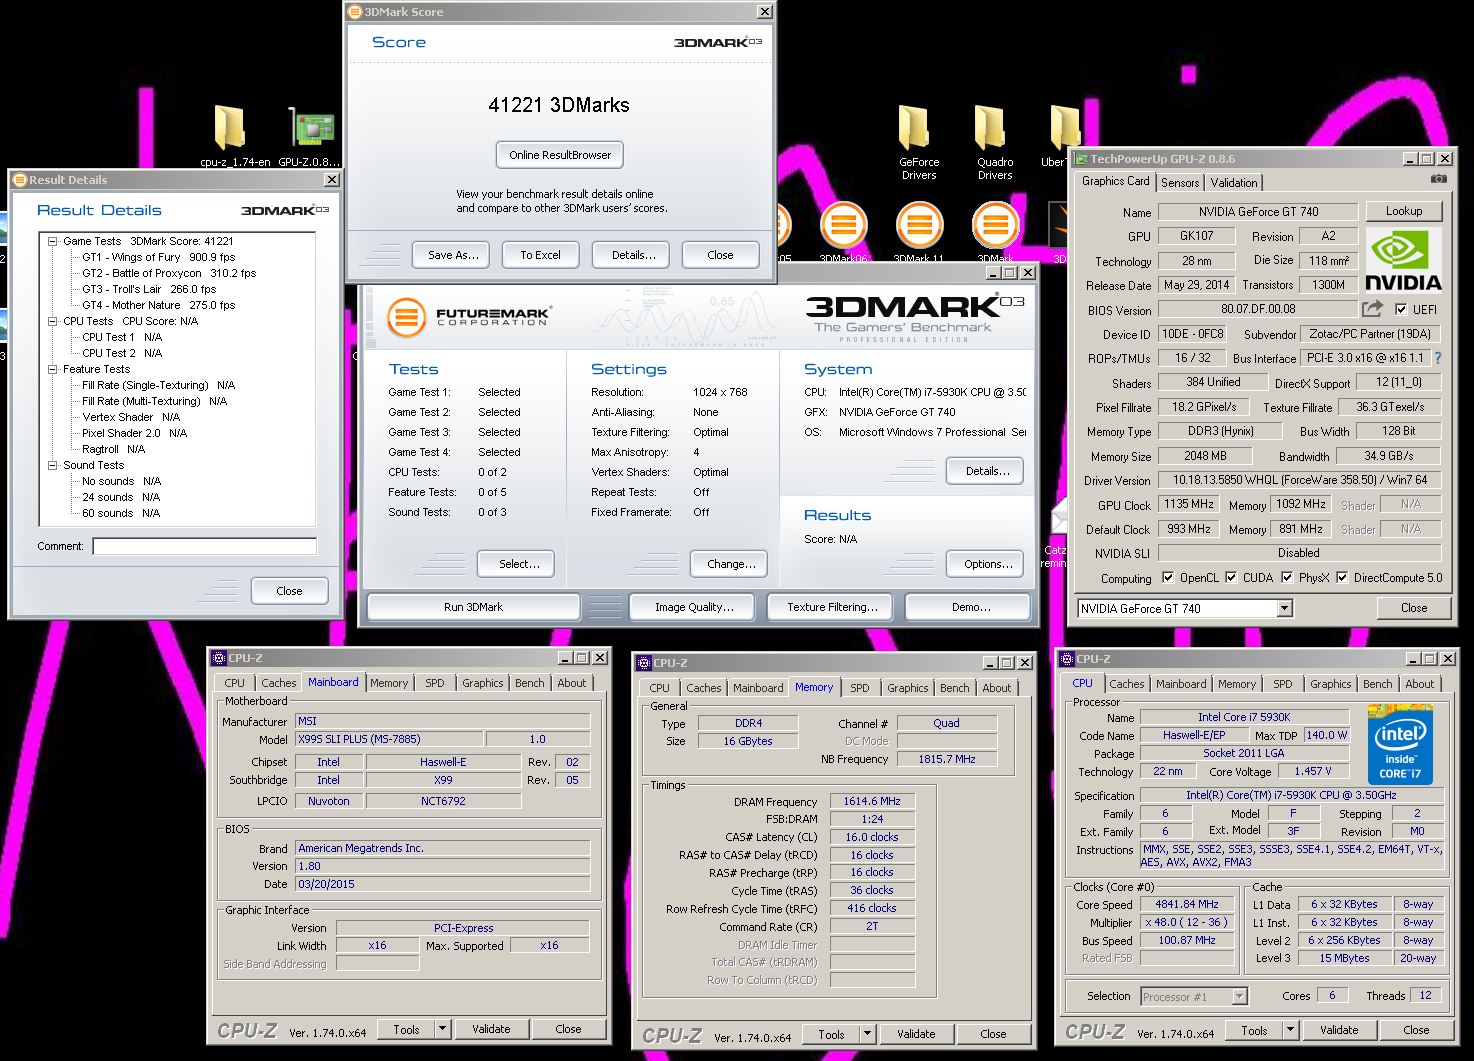The width and height of the screenshot is (1474, 1061).
Task: Click title icon of CPU-Z Mainboard window
Action: [219, 658]
